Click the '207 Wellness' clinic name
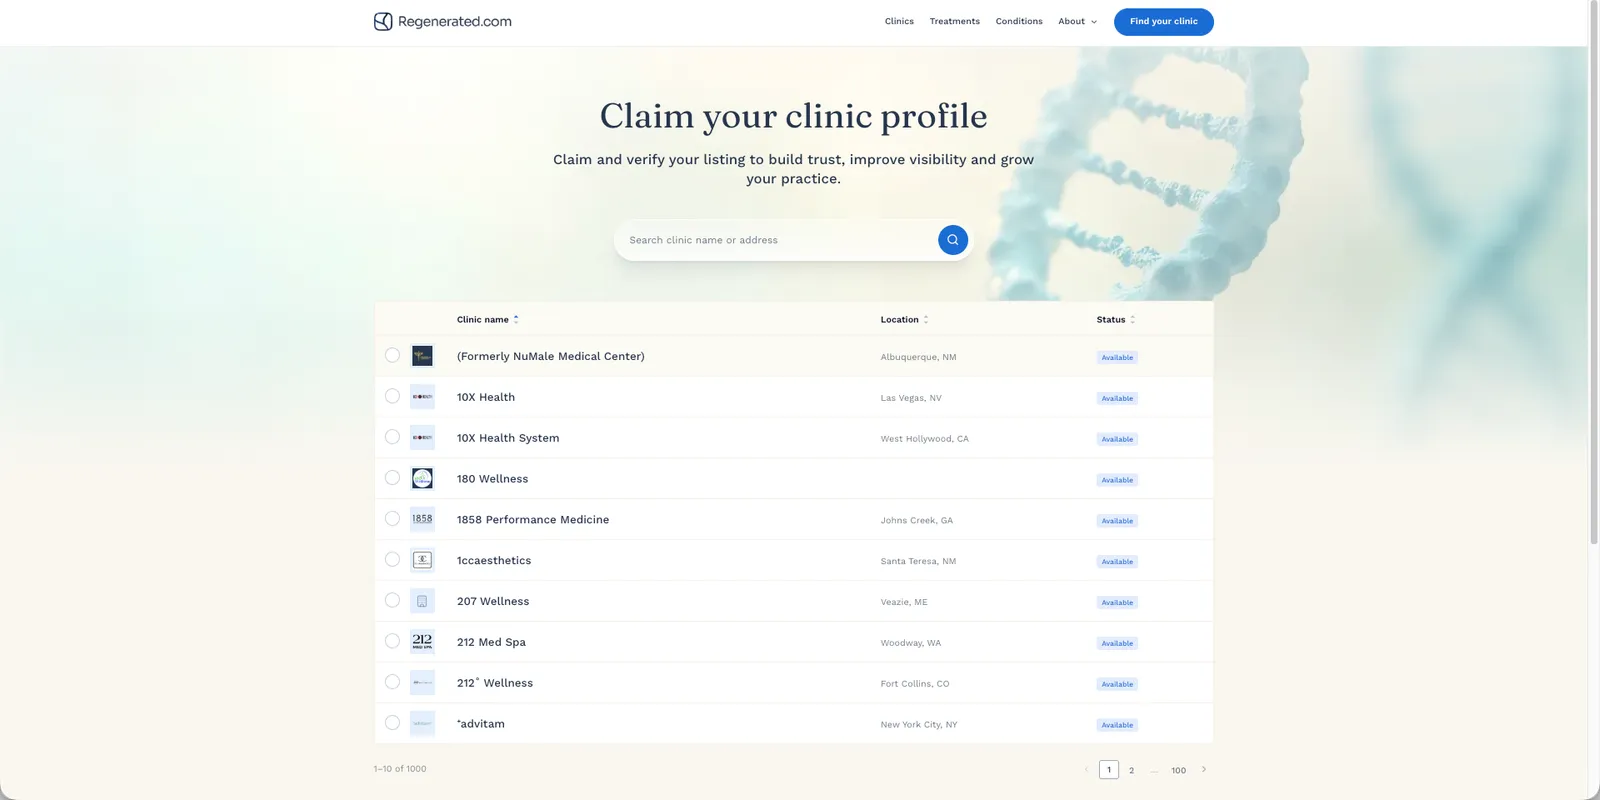The image size is (1600, 800). tap(493, 601)
